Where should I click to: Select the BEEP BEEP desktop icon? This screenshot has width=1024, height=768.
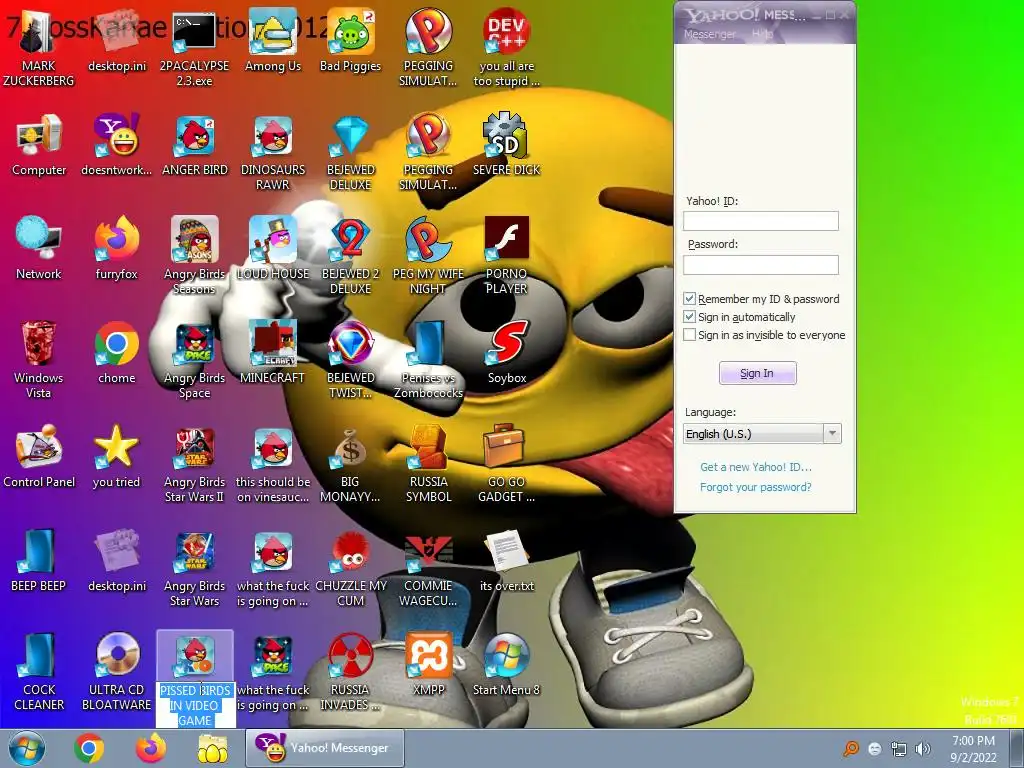(39, 560)
